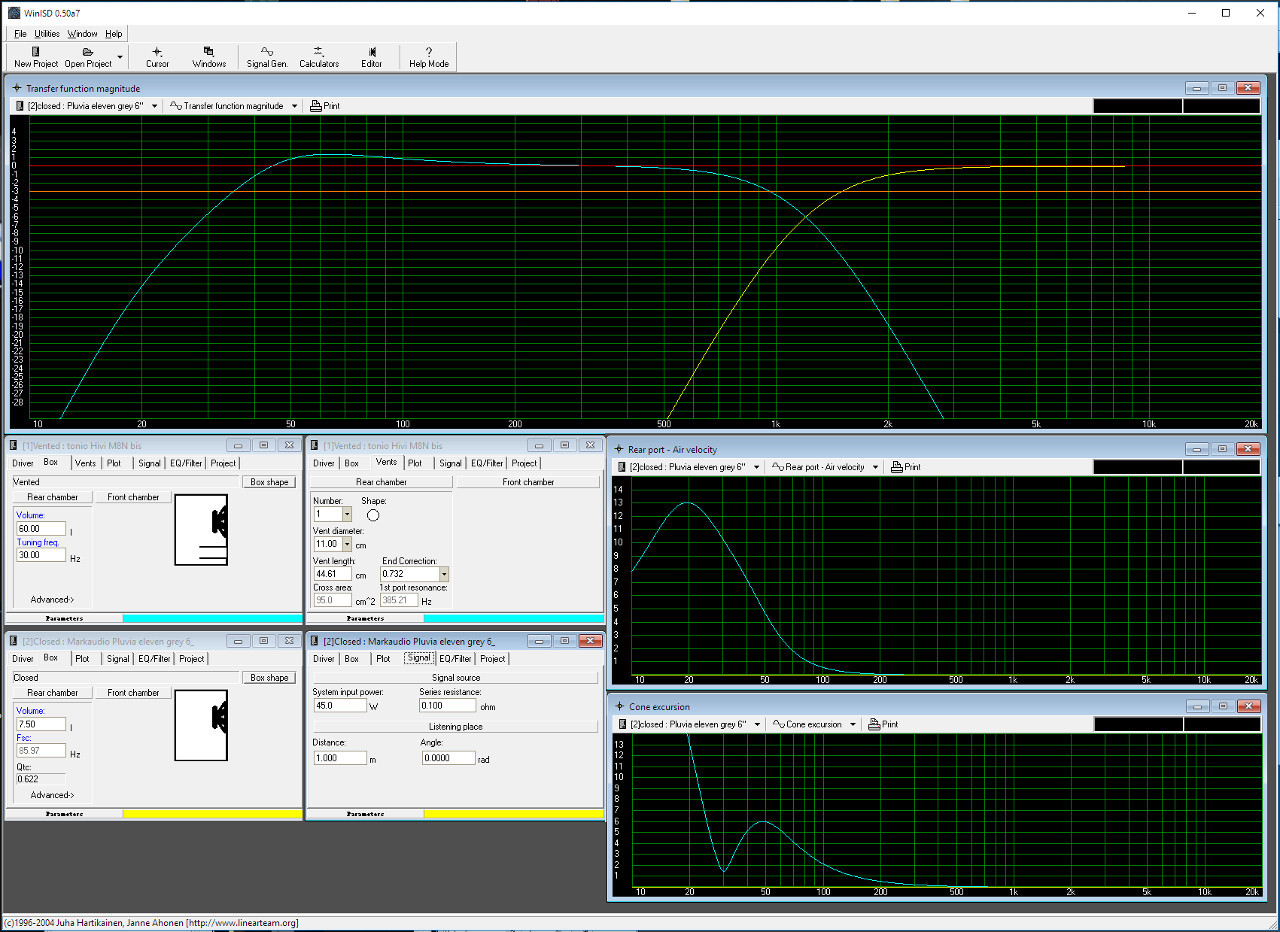1280x932 pixels.
Task: Click Box shape button in Closed box window
Action: click(x=269, y=678)
